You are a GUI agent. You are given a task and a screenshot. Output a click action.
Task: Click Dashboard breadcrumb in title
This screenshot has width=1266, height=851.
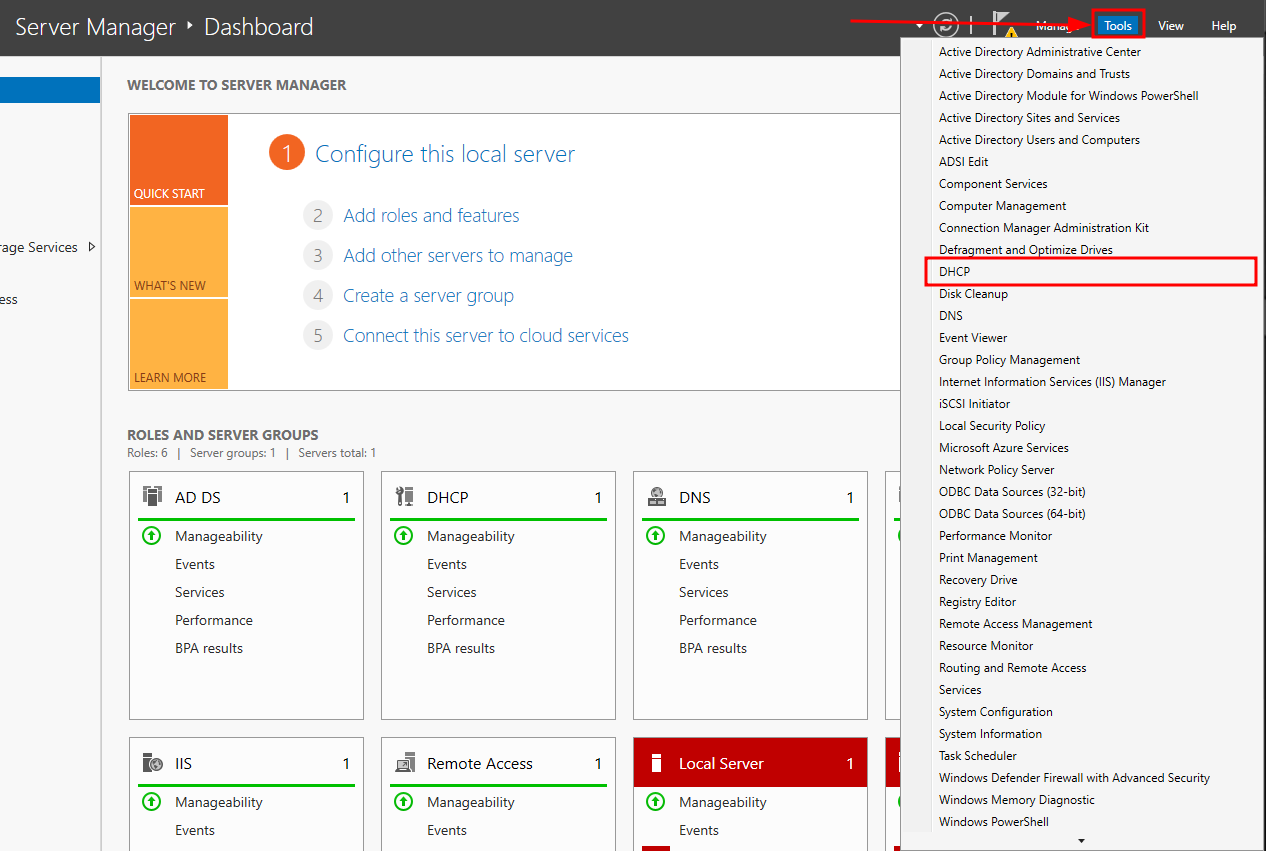(259, 27)
